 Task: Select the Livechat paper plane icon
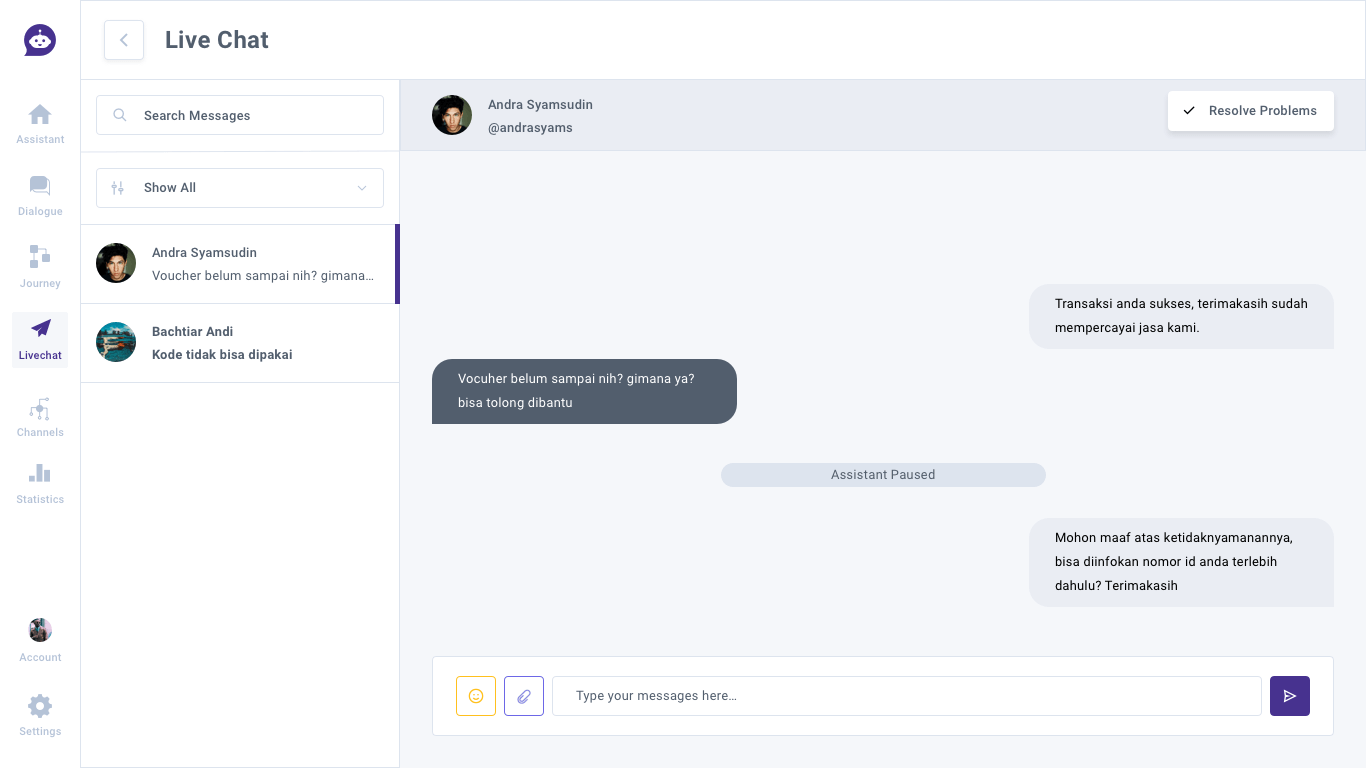pyautogui.click(x=40, y=328)
